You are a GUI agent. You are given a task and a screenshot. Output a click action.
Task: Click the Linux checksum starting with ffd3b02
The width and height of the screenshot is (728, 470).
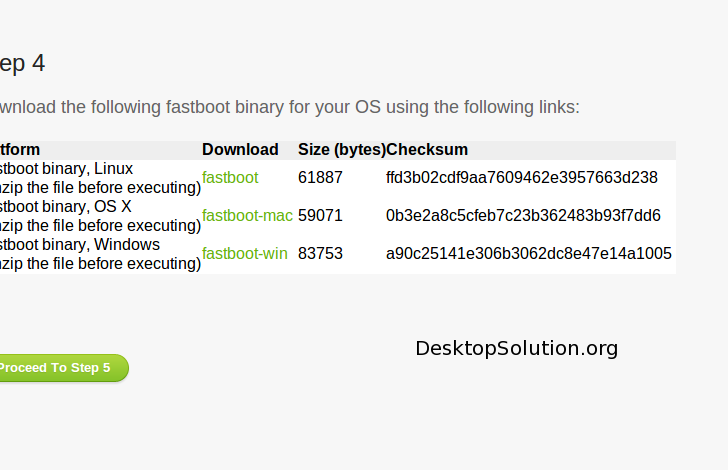(521, 178)
